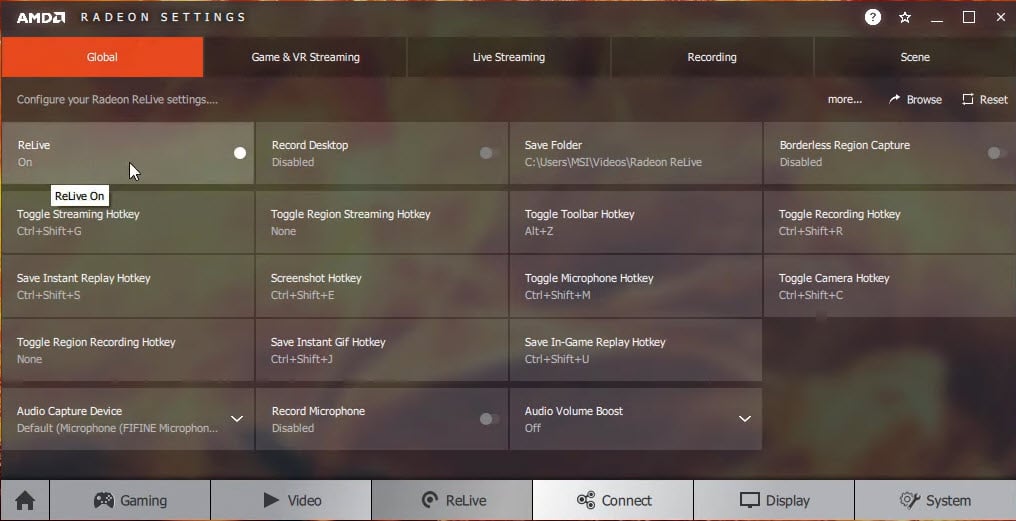This screenshot has width=1016, height=521.
Task: Click the Video label in bottom bar
Action: (x=305, y=501)
